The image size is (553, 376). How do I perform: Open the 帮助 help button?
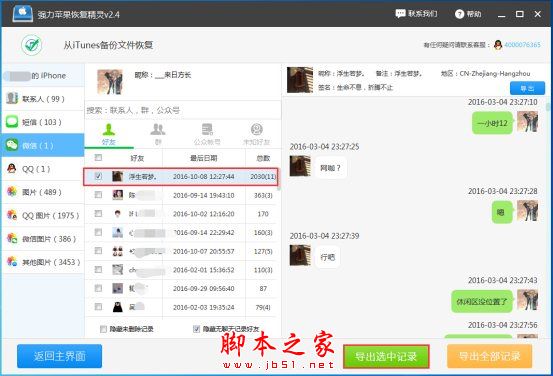point(468,14)
